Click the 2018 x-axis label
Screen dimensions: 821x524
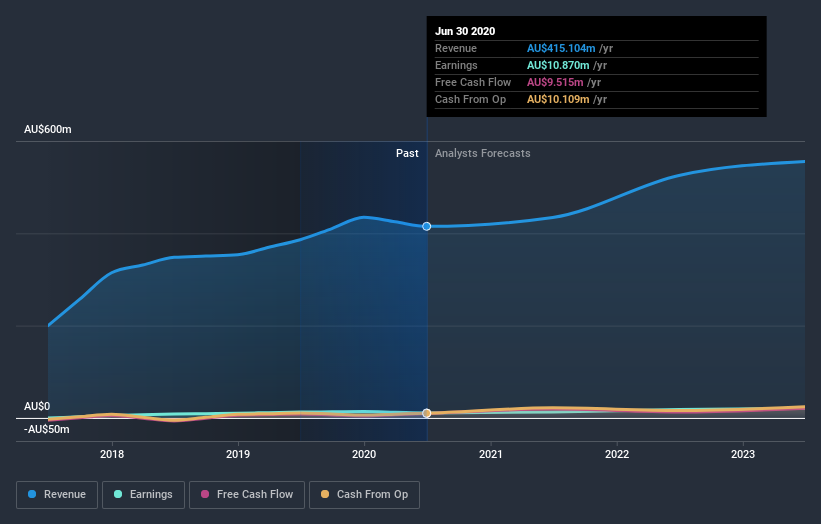[112, 454]
